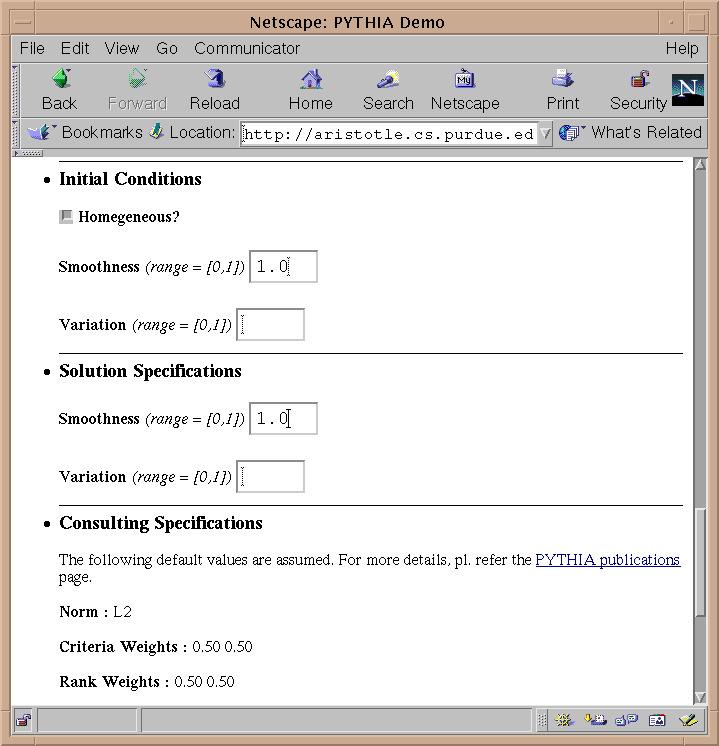Image resolution: width=719 pixels, height=746 pixels.
Task: Click the scrollbar up arrow
Action: pos(700,165)
